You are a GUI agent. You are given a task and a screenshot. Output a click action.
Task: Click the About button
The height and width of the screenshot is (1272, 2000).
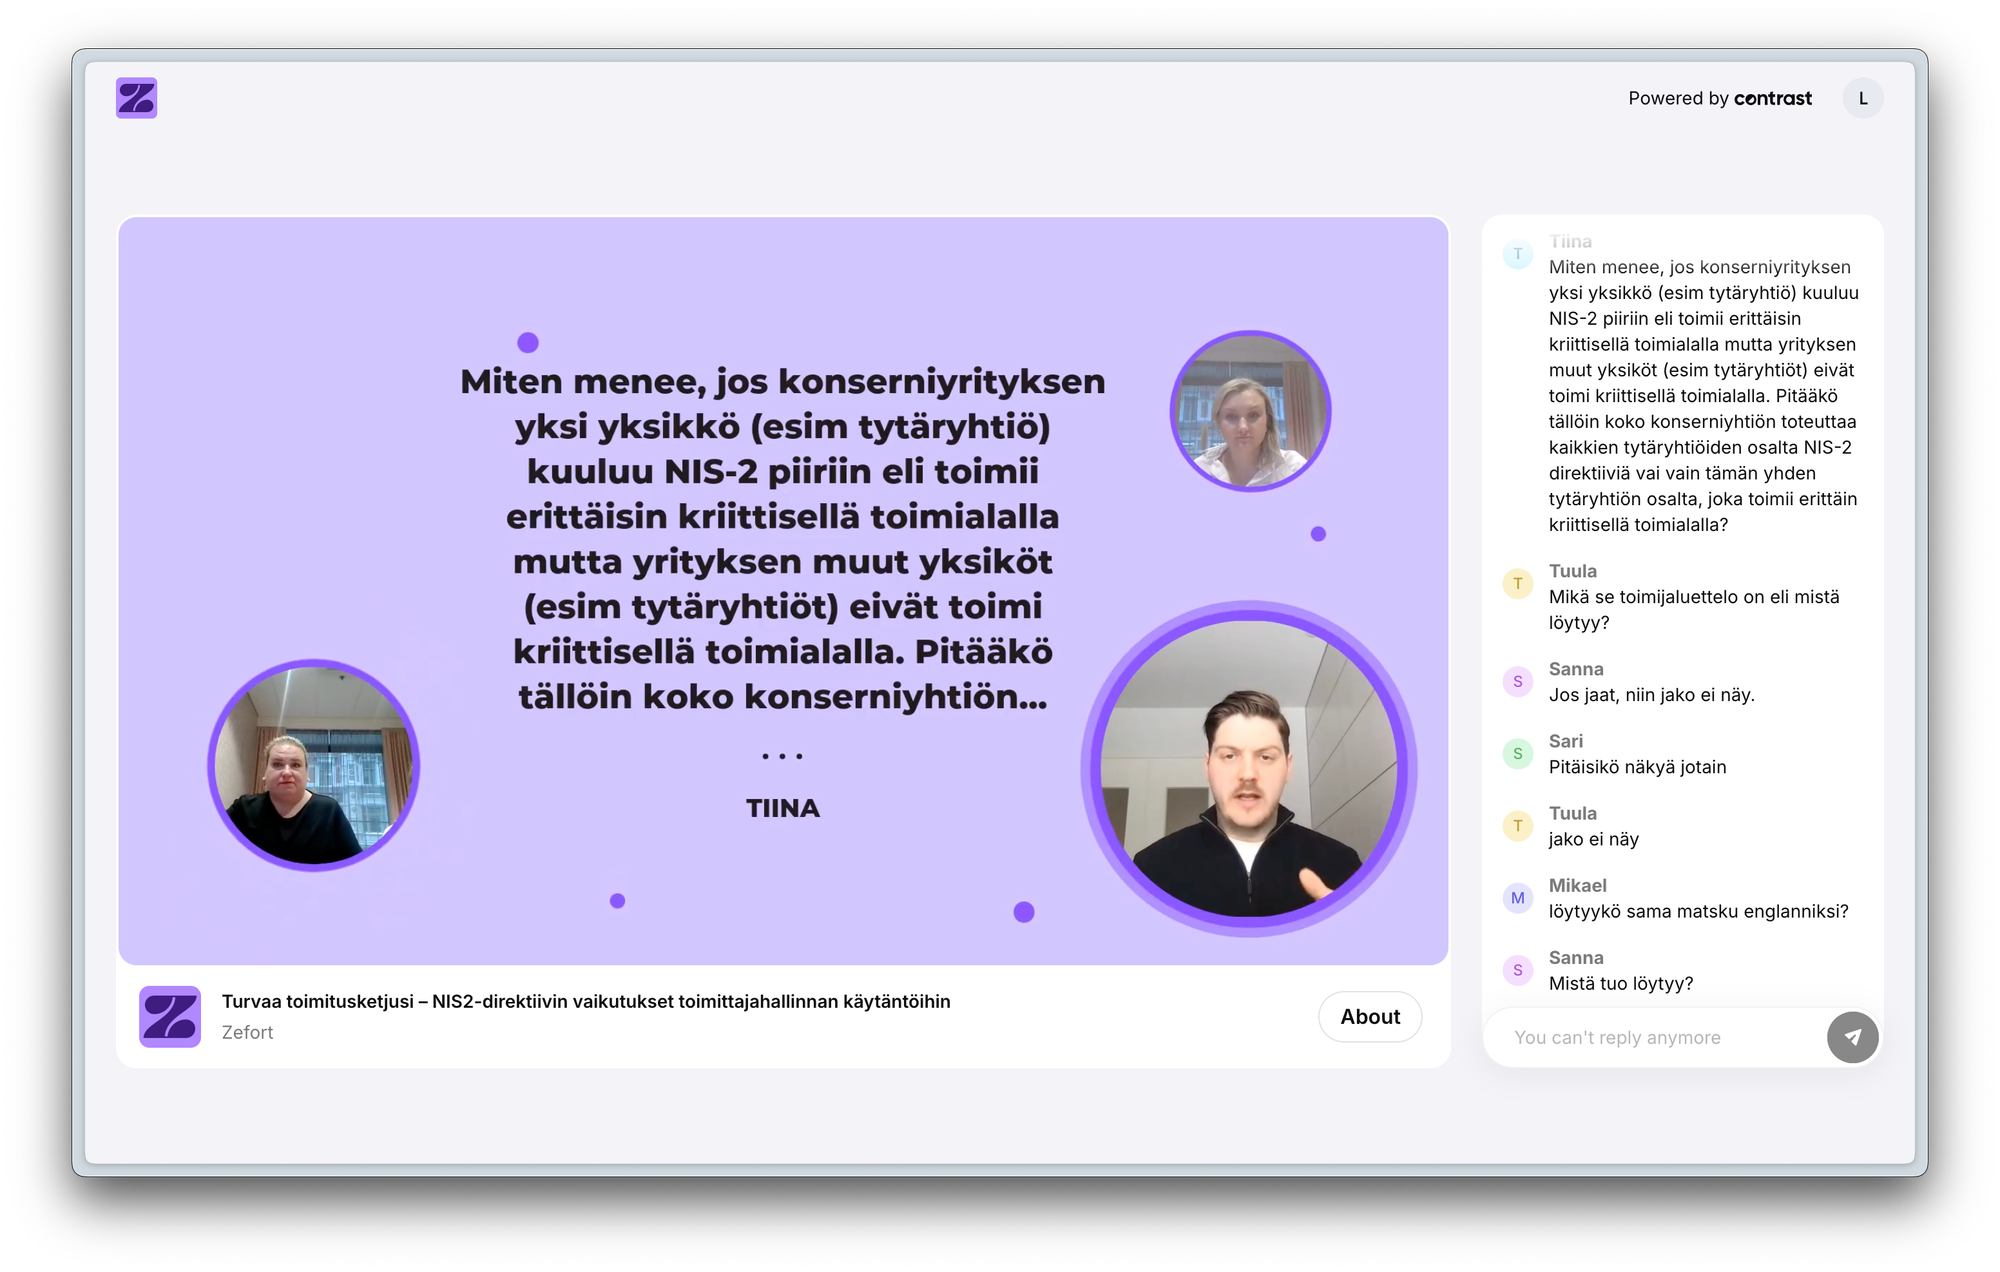tap(1369, 1016)
